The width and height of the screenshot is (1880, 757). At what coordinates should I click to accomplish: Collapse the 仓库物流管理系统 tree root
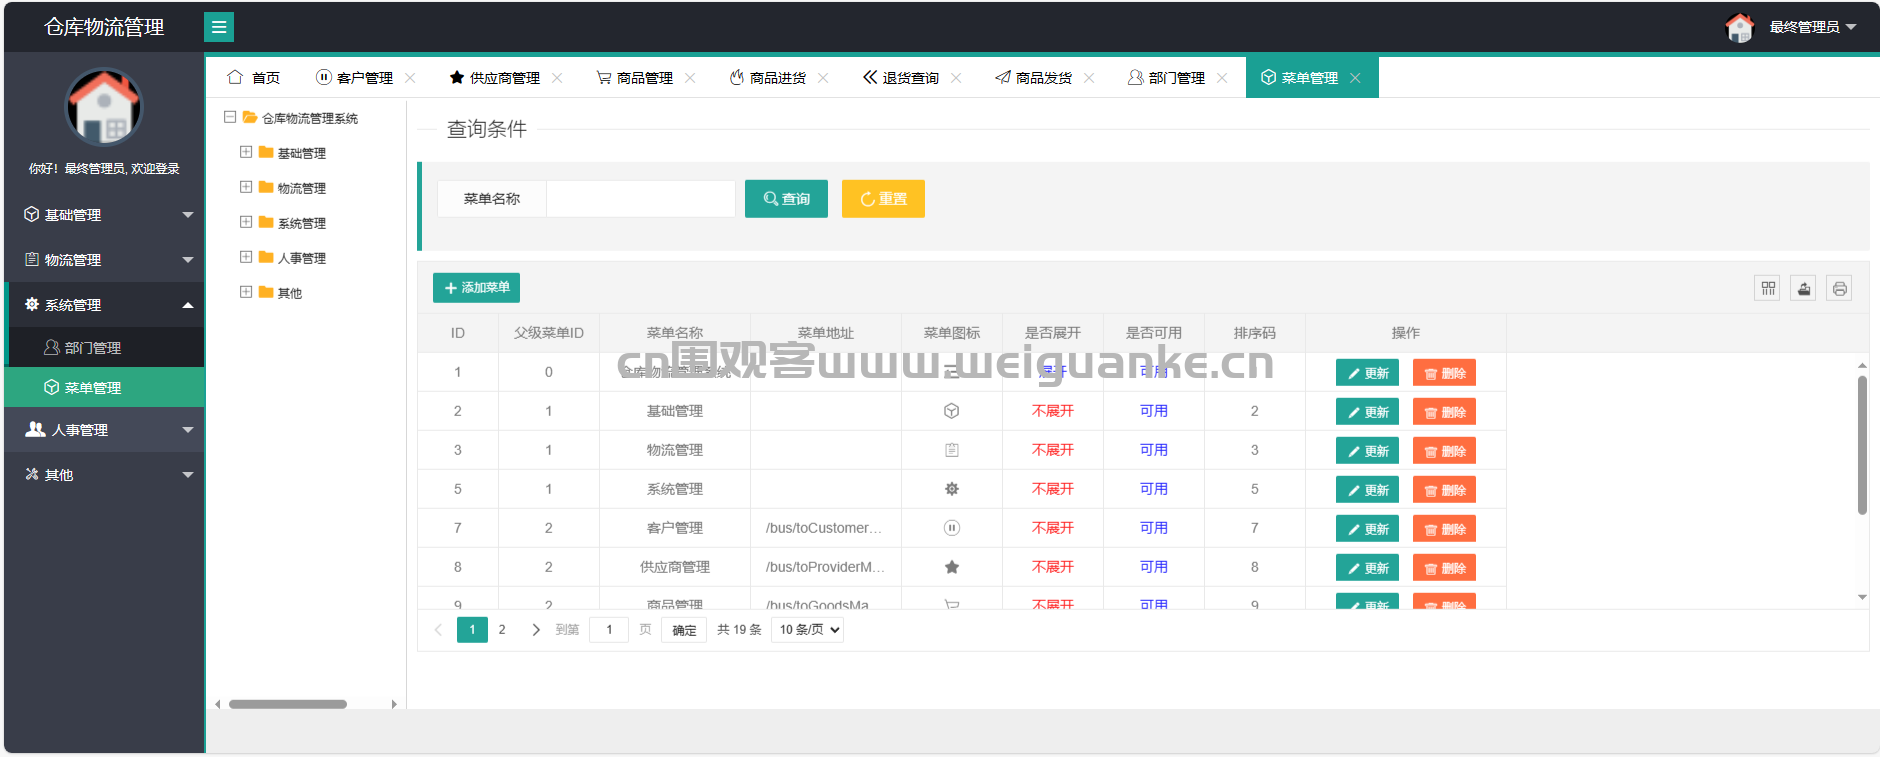[230, 117]
